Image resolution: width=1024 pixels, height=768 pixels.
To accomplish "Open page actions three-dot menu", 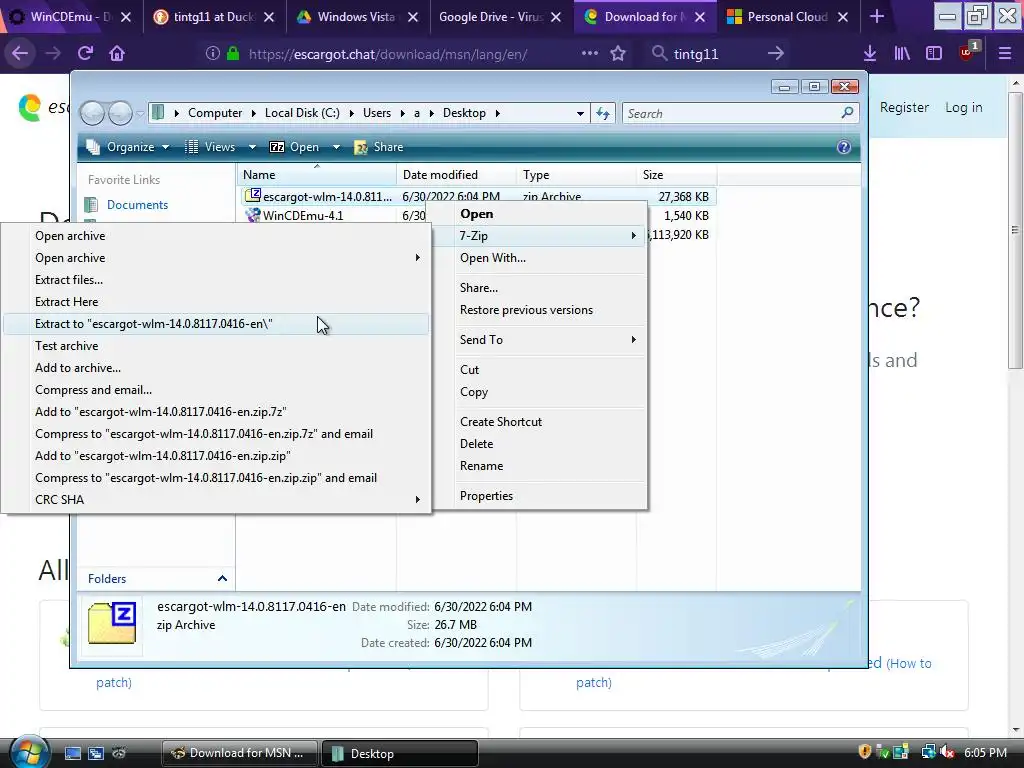I will coord(590,54).
